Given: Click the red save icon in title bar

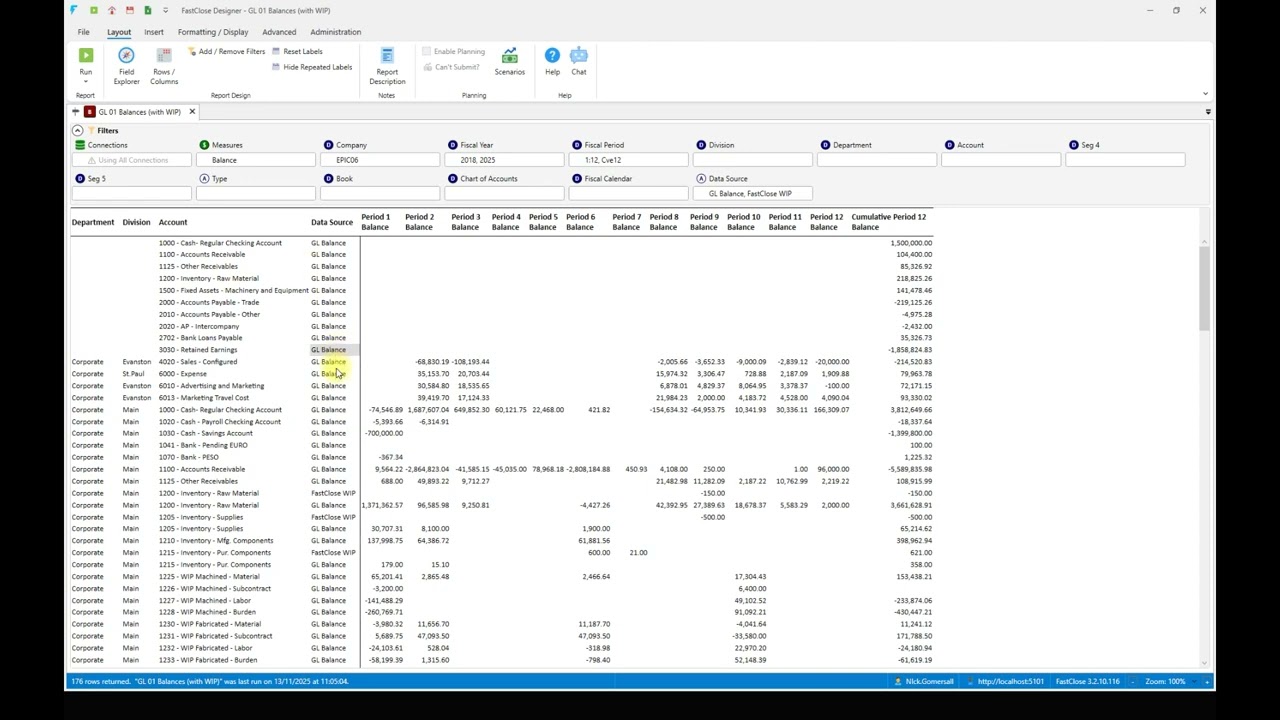Looking at the screenshot, I should pyautogui.click(x=129, y=10).
